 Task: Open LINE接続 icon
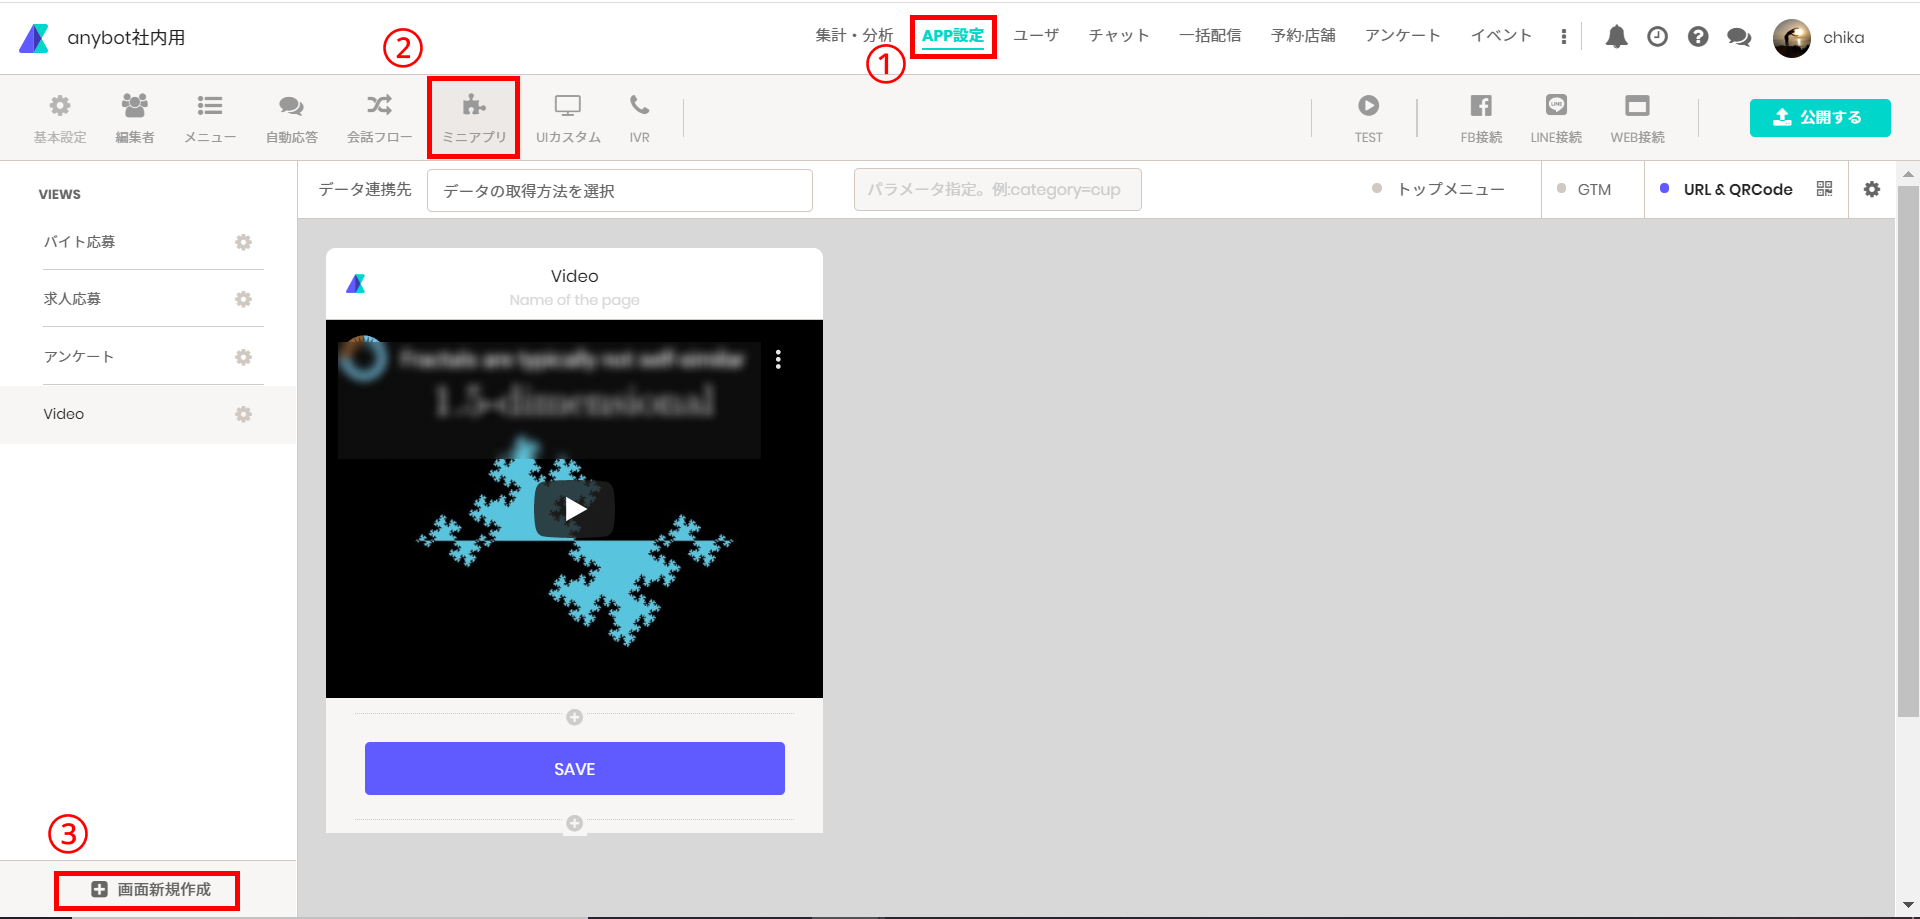point(1556,105)
